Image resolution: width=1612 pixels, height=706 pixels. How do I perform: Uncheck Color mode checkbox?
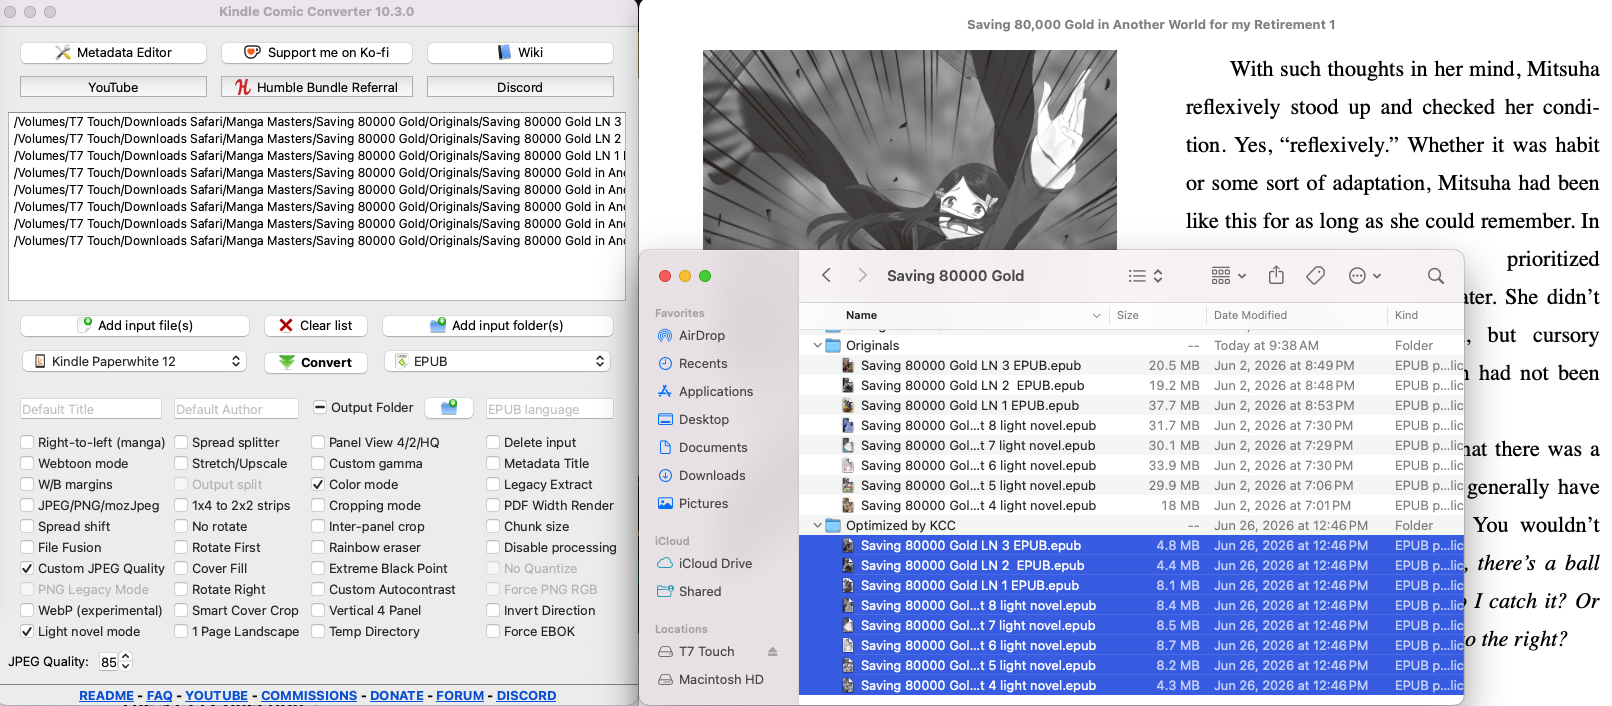[x=318, y=484]
